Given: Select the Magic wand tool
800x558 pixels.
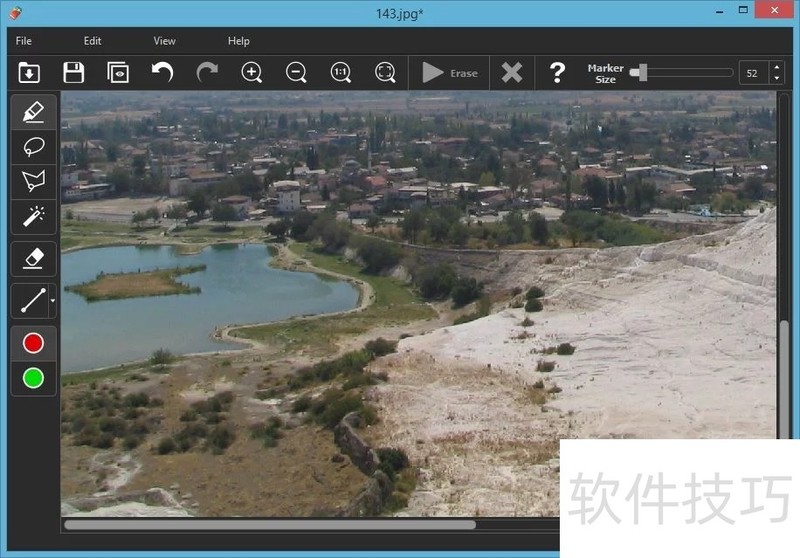Looking at the screenshot, I should (33, 215).
